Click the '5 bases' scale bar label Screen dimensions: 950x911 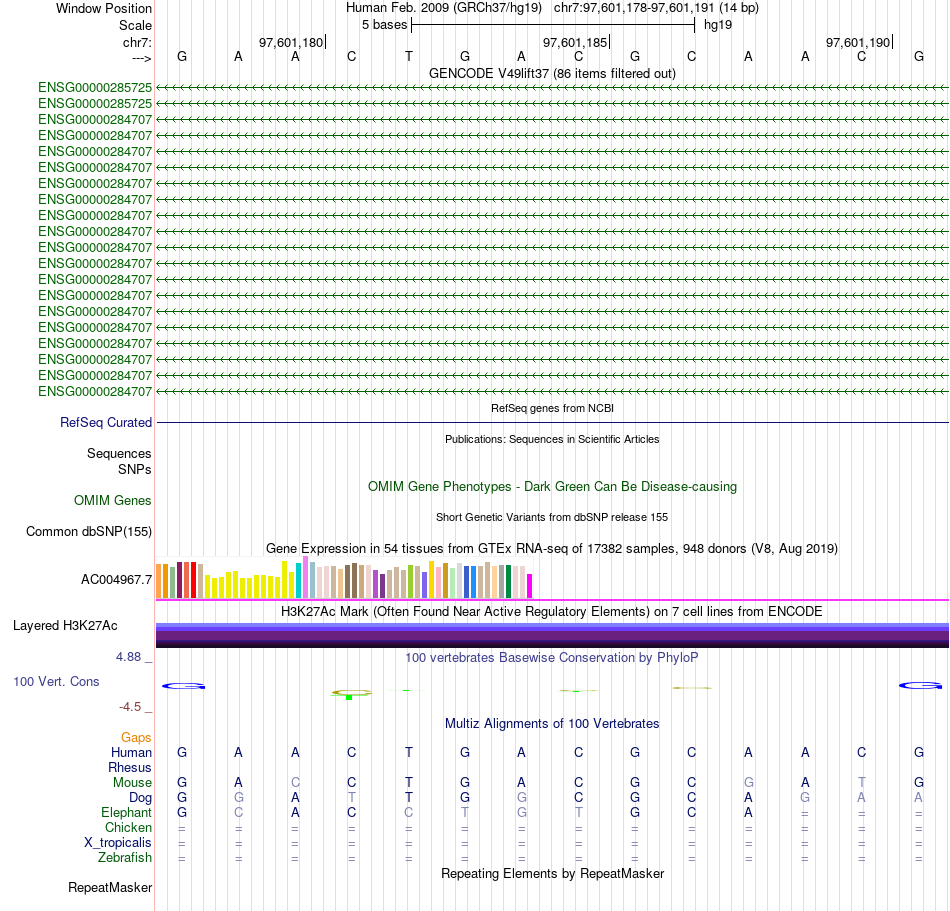click(x=385, y=25)
